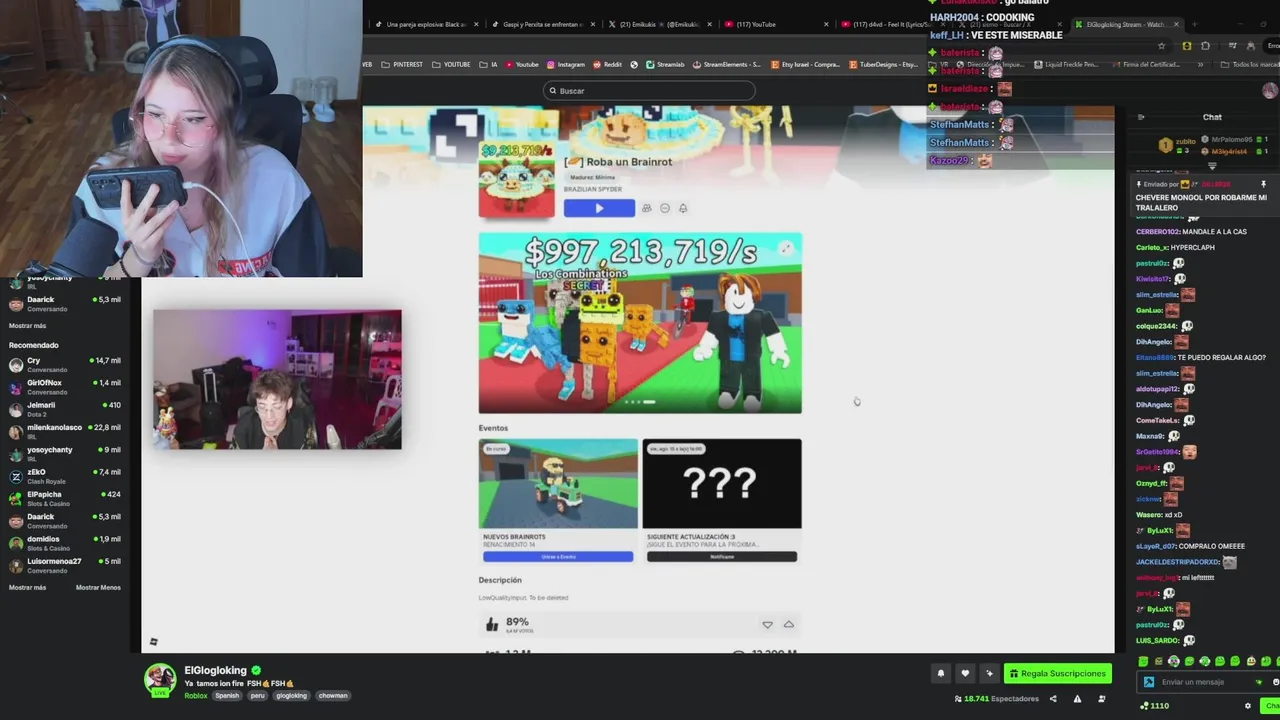Screen dimensions: 1280x720
Task: Open the PINTEREST bookmarks folder
Action: pos(402,64)
